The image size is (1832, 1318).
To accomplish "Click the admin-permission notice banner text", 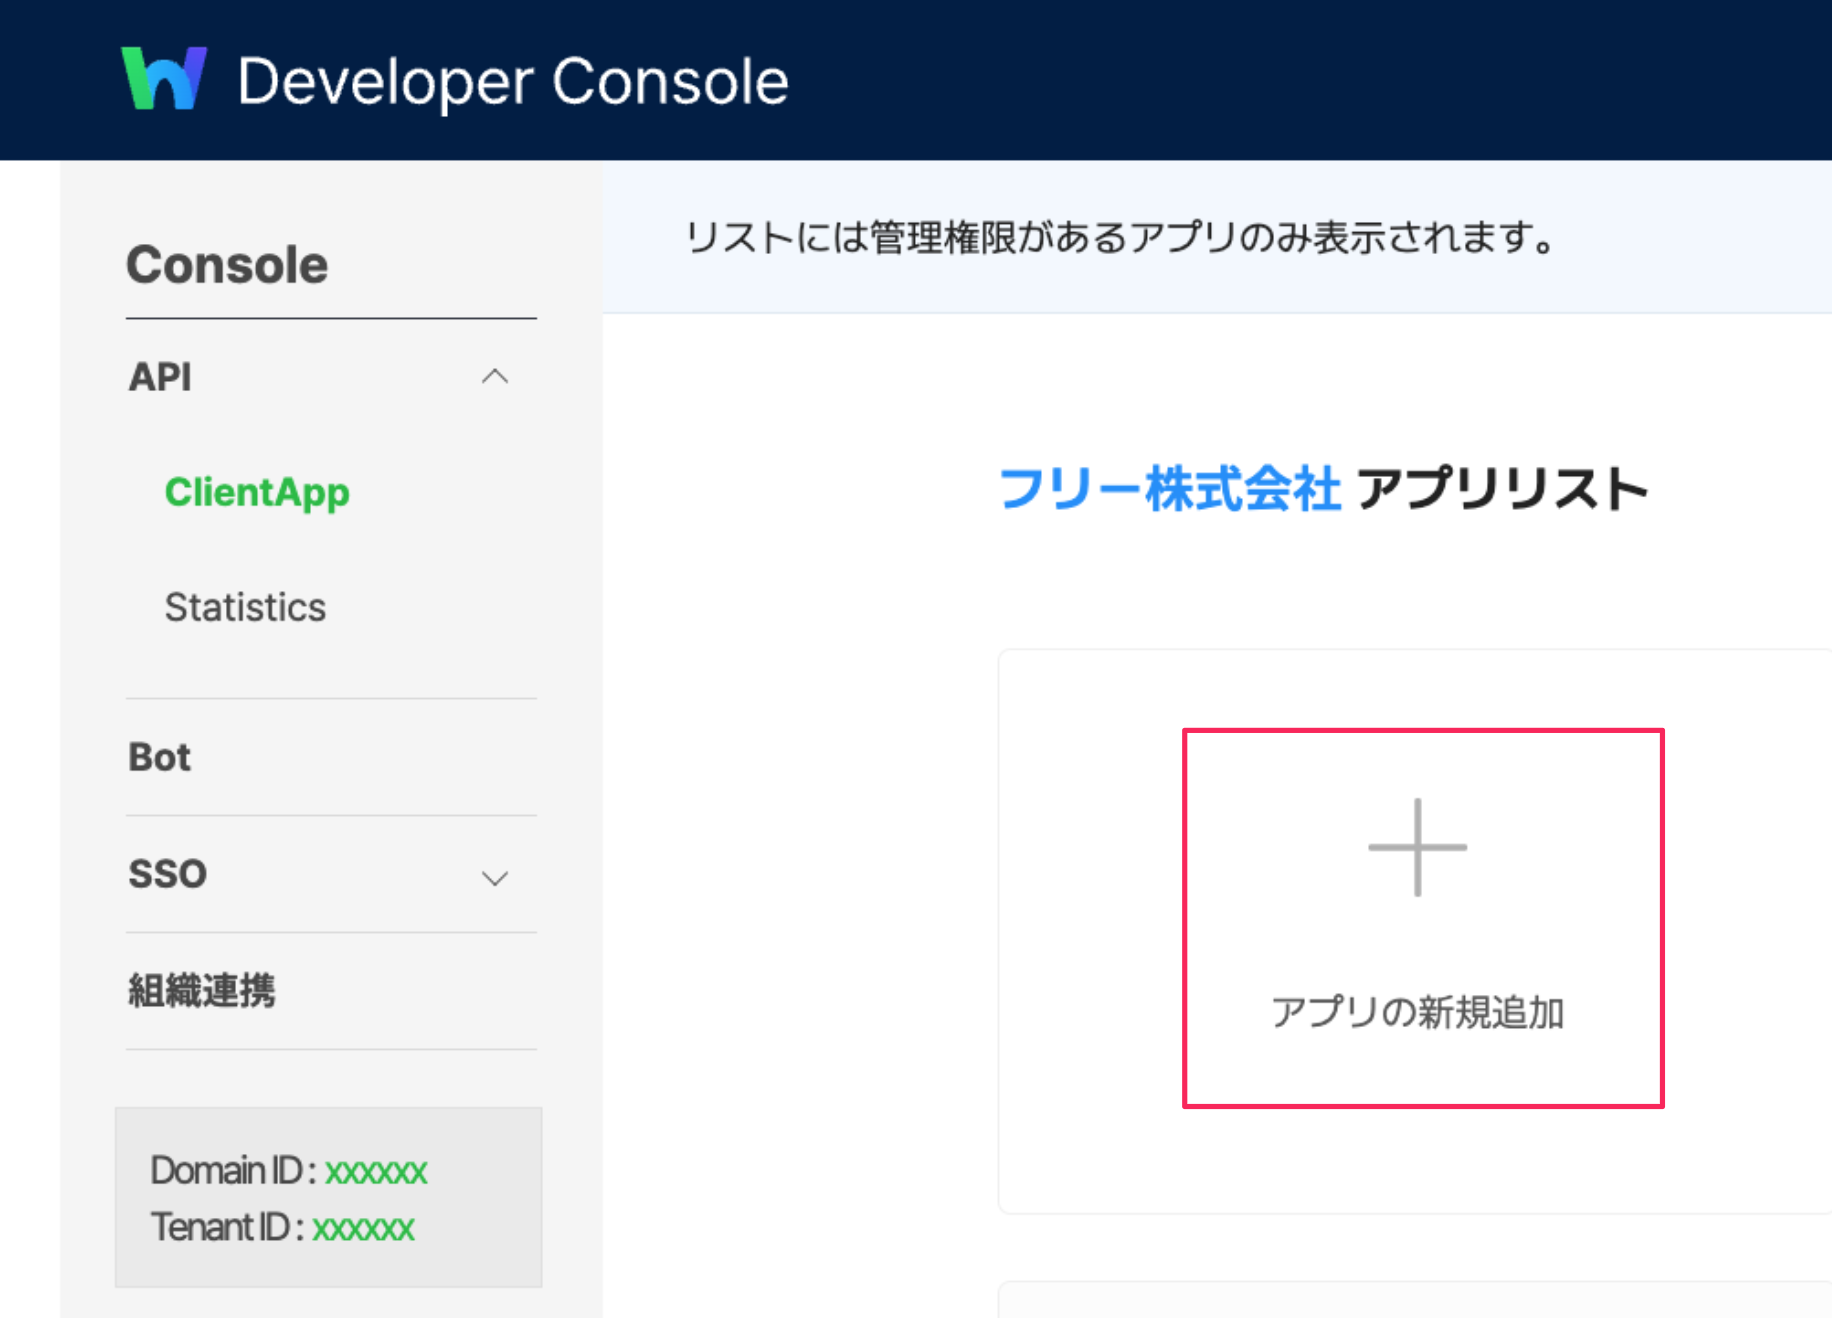I will tap(1120, 238).
